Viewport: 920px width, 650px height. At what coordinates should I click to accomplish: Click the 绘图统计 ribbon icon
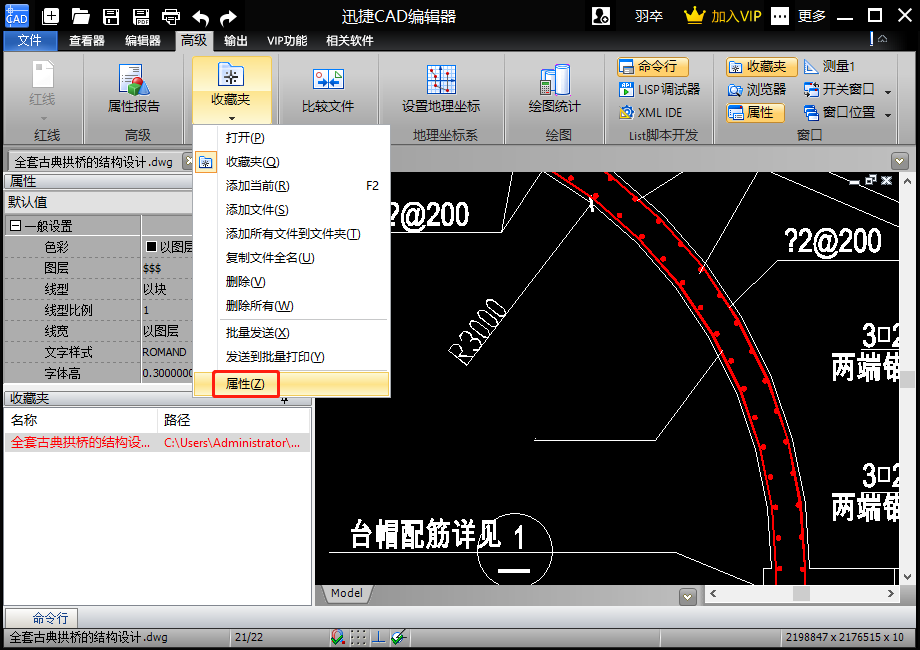coord(554,89)
